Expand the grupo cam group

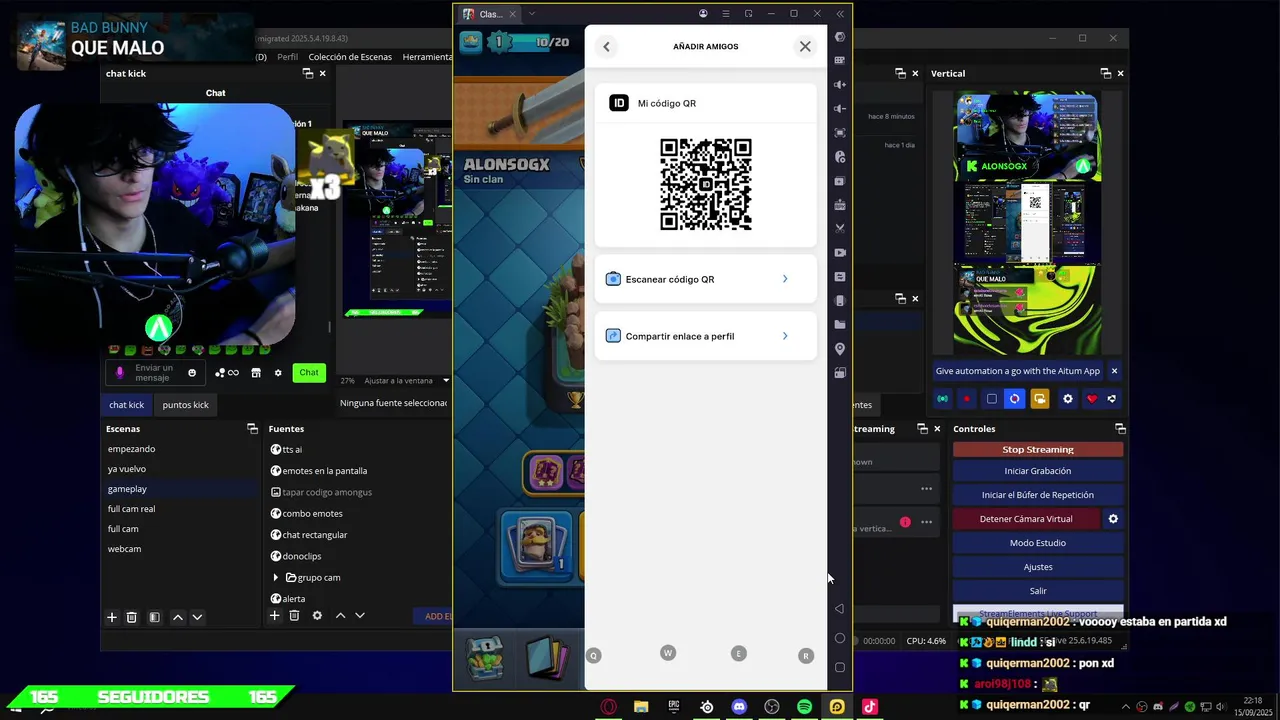click(276, 577)
